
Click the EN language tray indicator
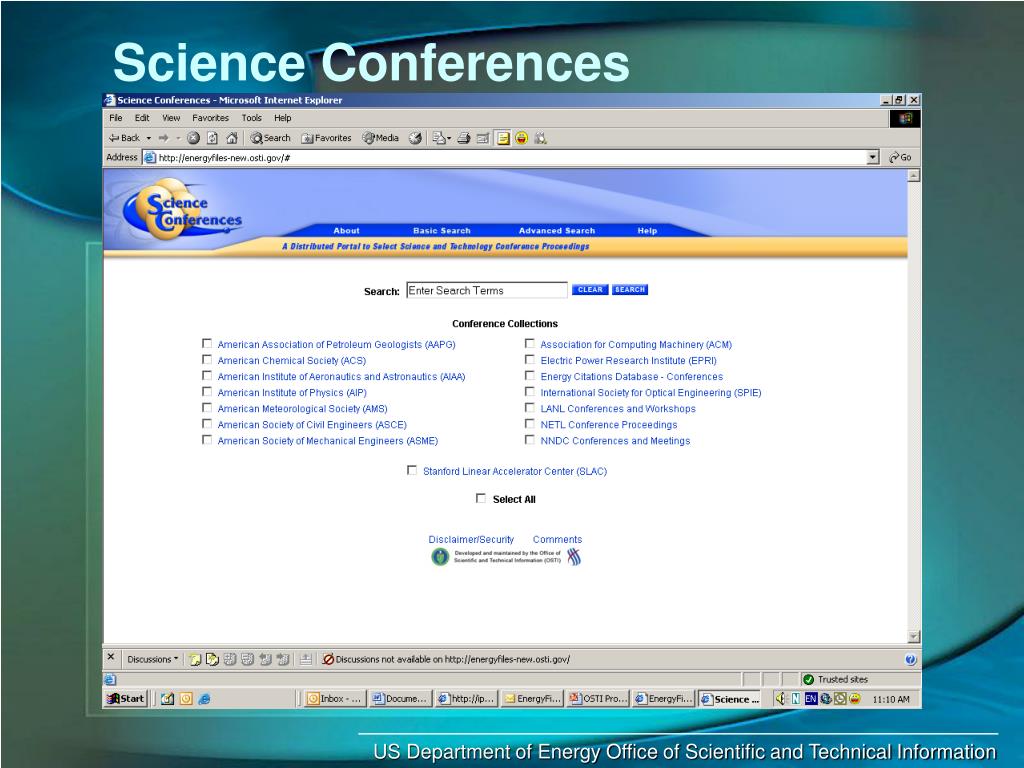click(811, 699)
